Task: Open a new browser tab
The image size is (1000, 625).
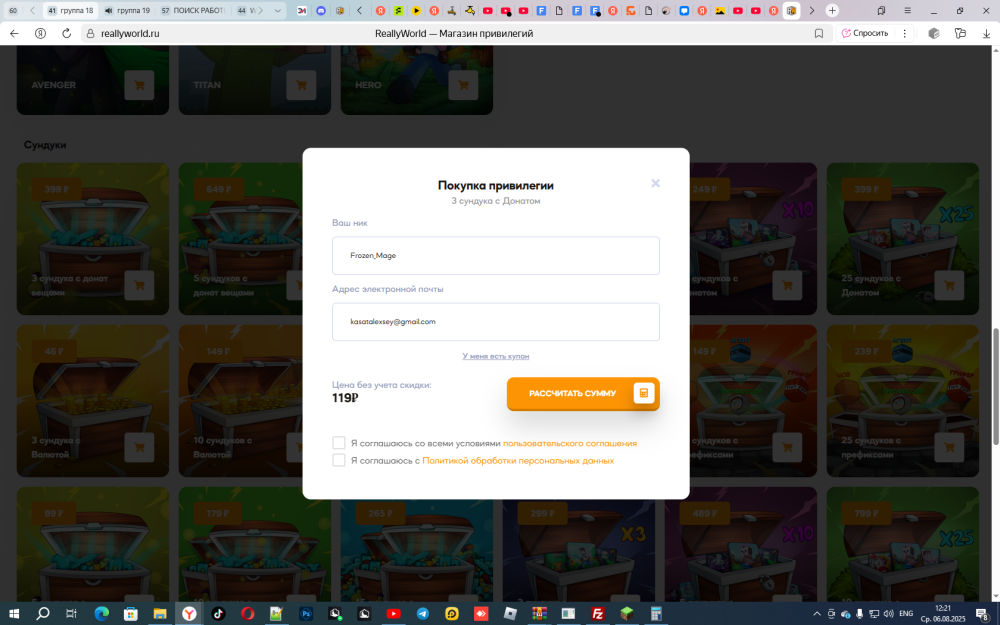Action: pyautogui.click(x=832, y=10)
